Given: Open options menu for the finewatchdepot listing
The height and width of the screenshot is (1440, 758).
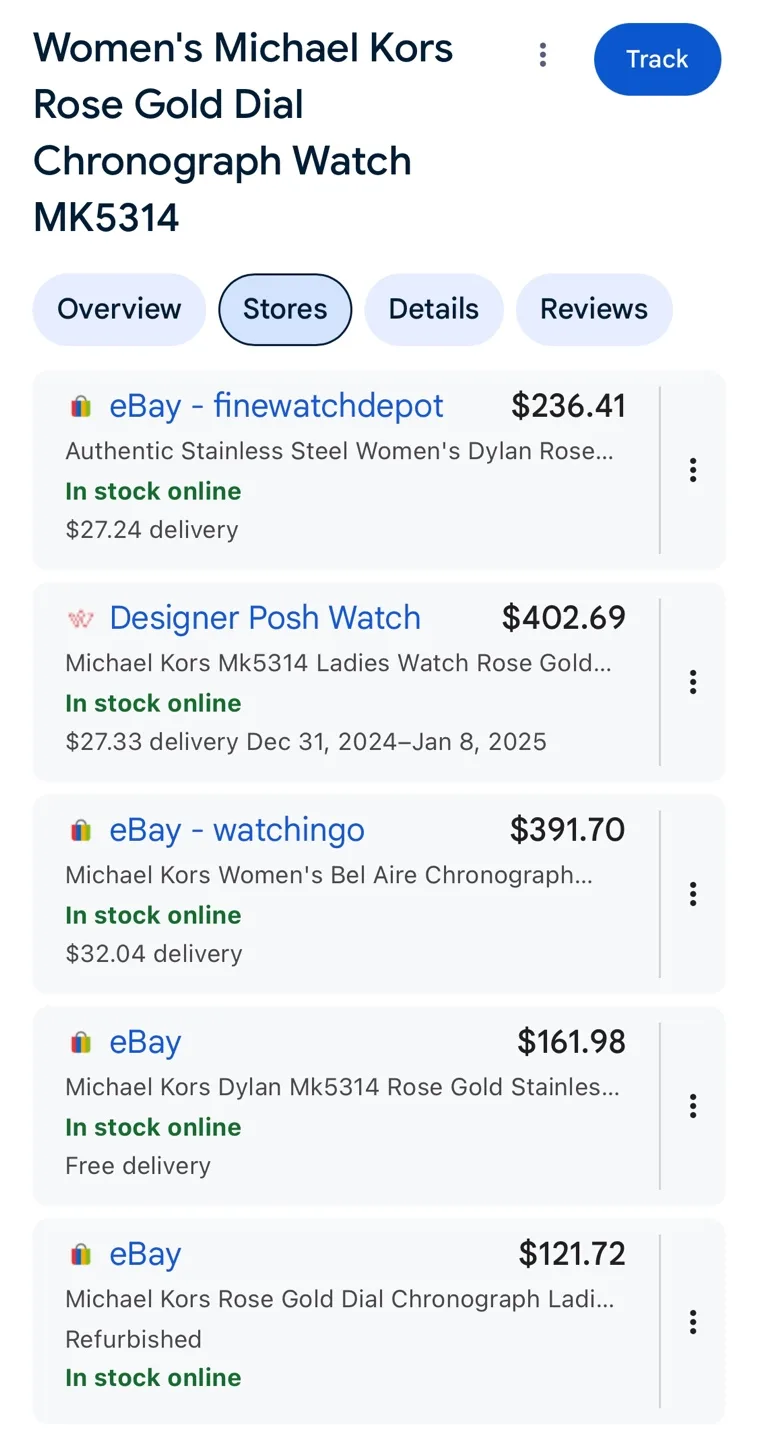Looking at the screenshot, I should pos(692,470).
